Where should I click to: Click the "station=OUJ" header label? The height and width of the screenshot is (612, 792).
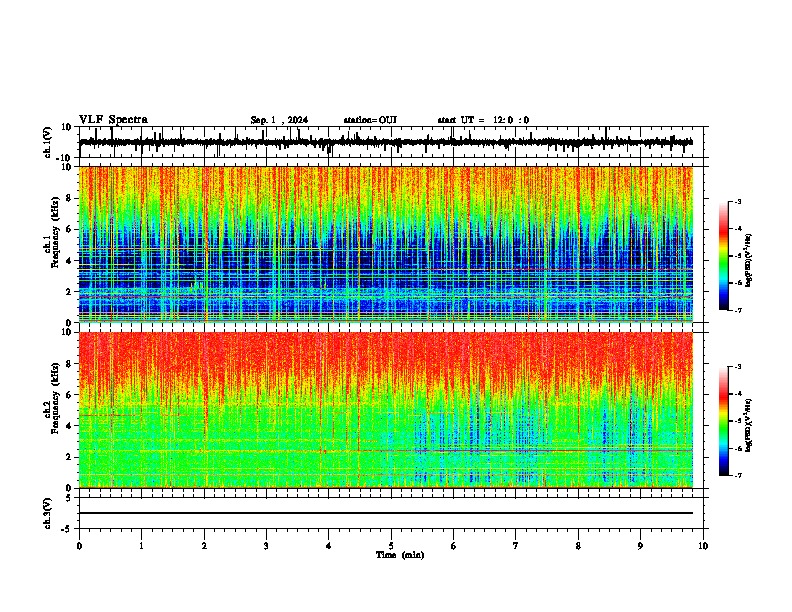point(370,120)
